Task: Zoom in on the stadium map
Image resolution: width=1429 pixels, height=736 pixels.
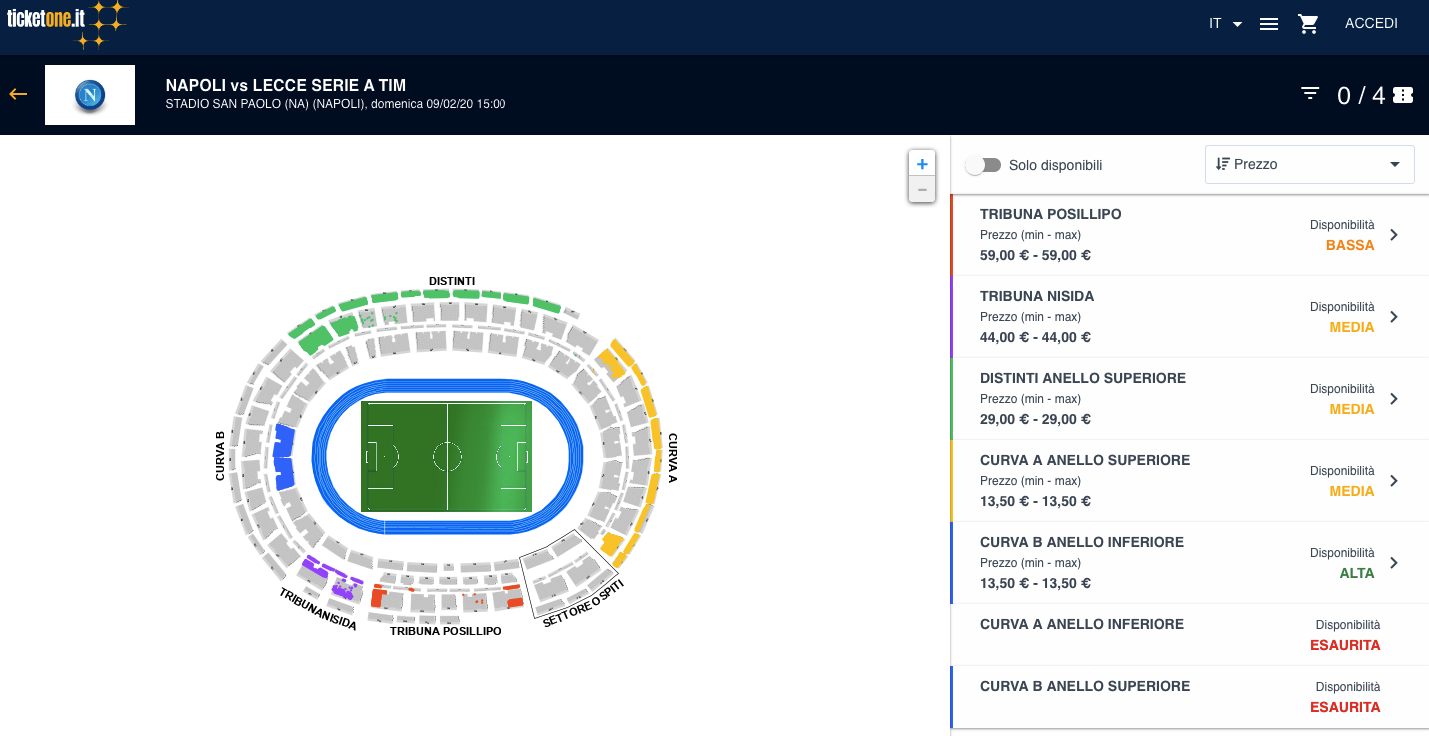Action: click(922, 164)
